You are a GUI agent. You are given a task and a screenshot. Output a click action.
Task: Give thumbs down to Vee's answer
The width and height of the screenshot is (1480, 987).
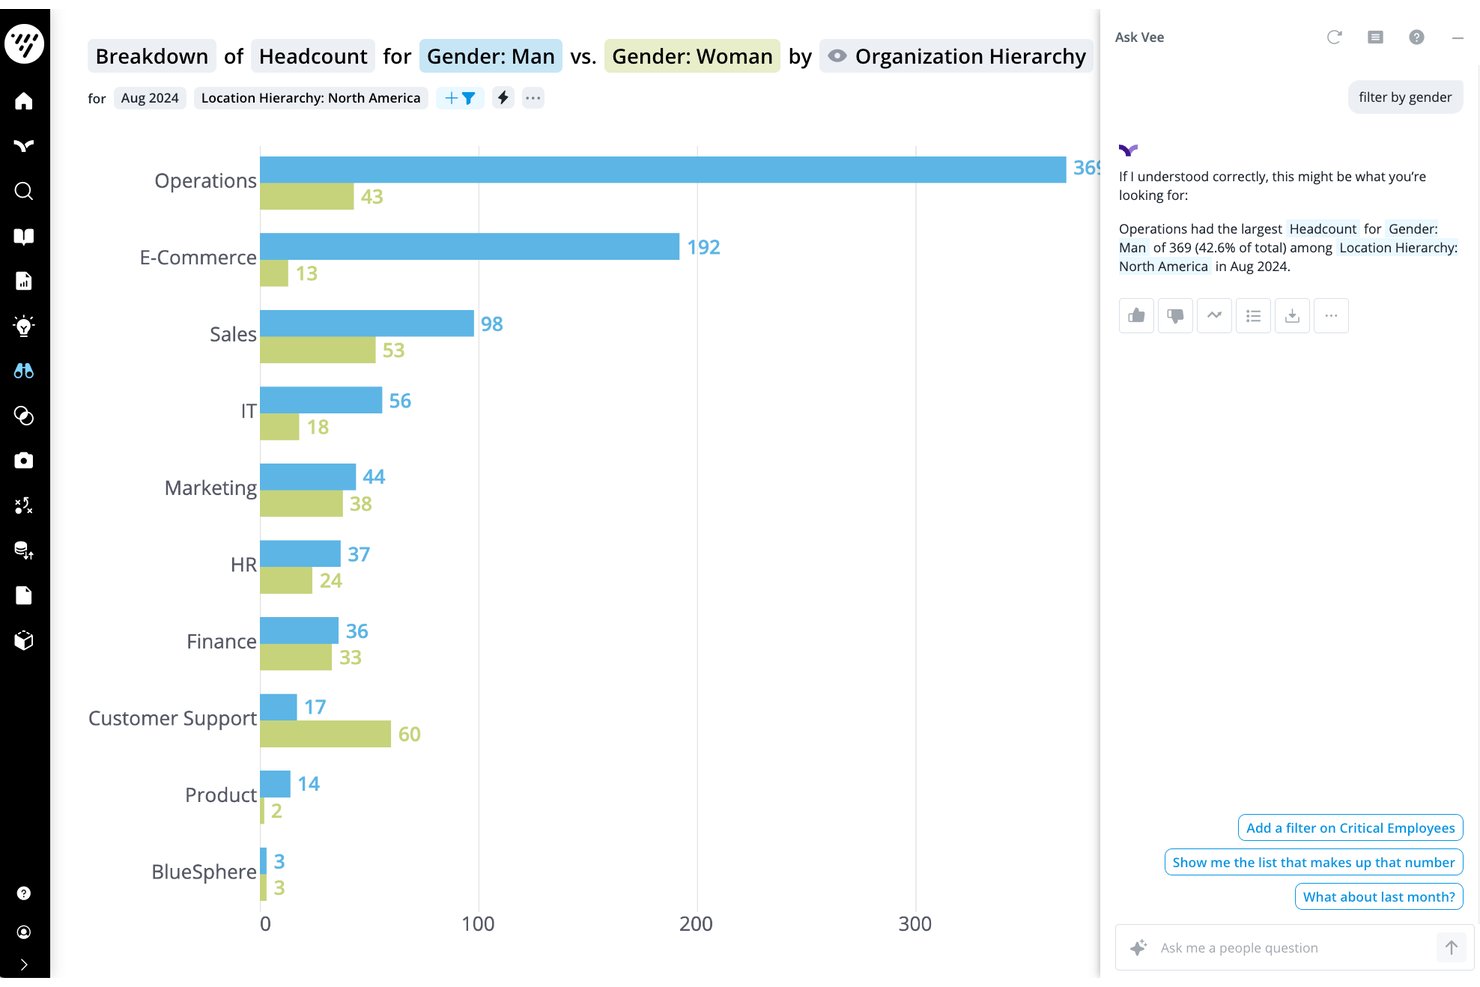pos(1175,316)
